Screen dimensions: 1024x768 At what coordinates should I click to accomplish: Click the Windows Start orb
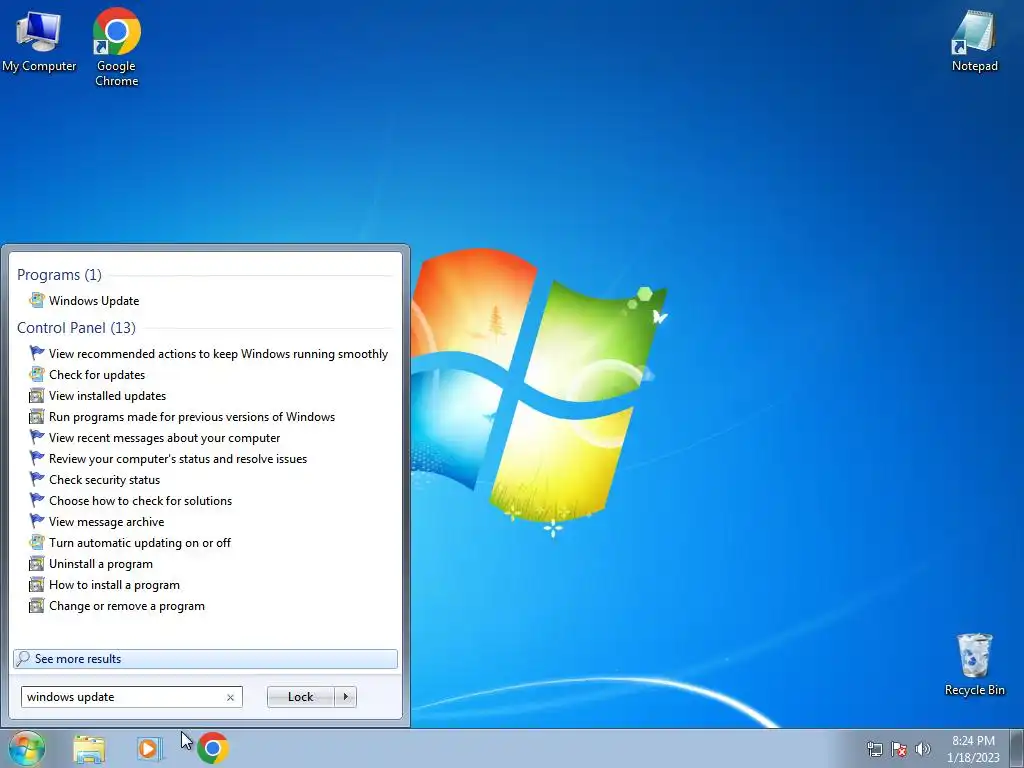[27, 748]
